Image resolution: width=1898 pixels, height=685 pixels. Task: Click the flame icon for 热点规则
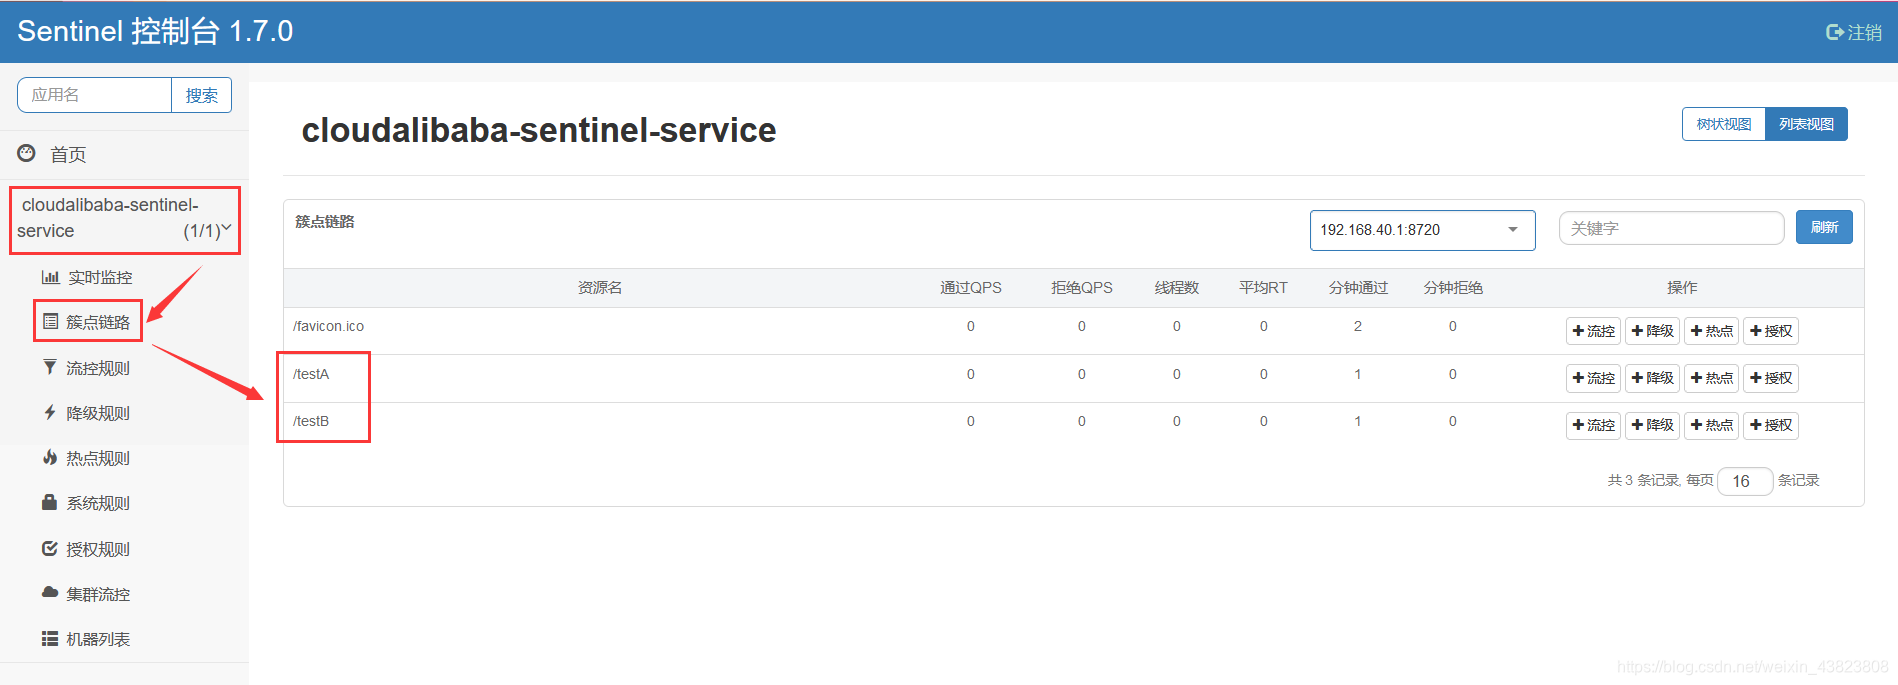point(50,457)
